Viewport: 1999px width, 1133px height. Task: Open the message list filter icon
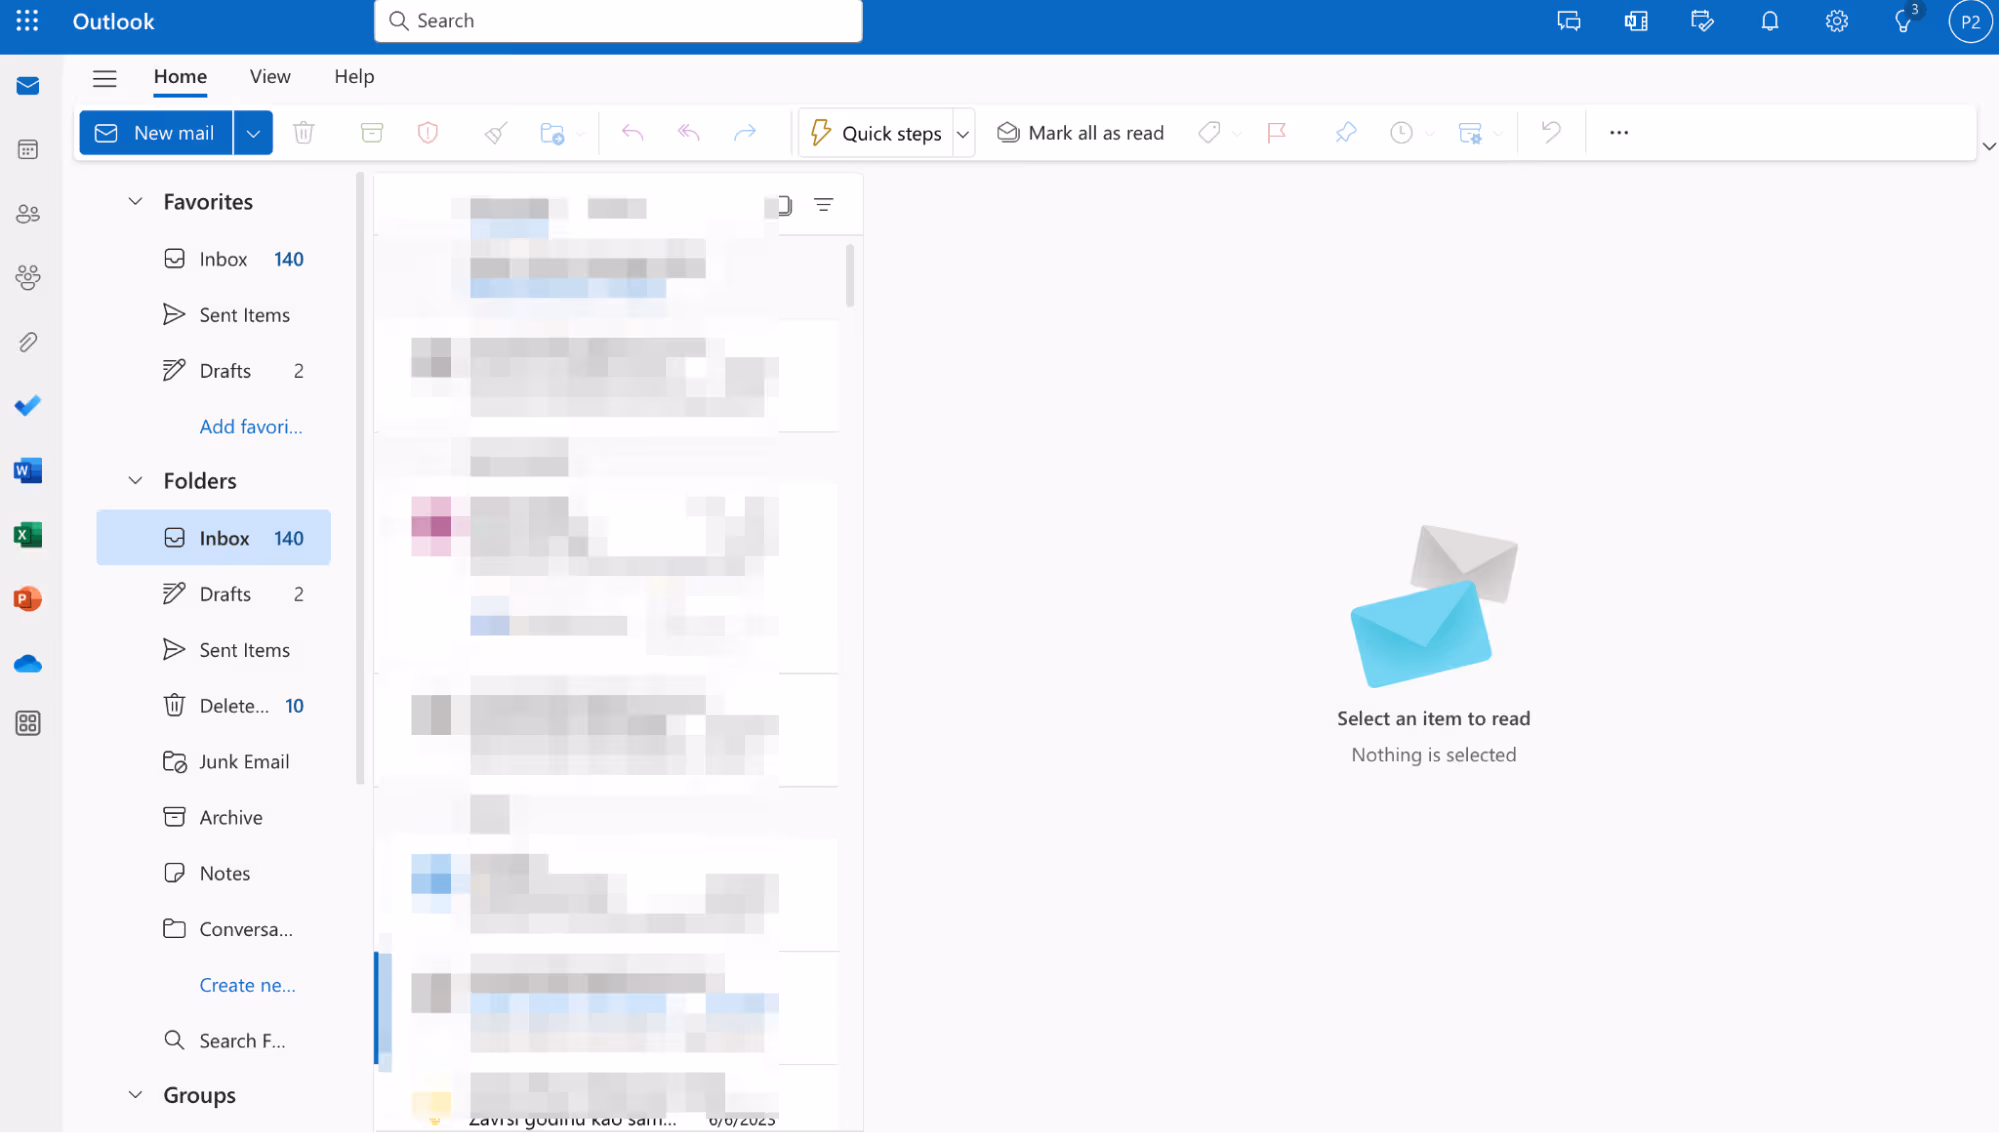(823, 205)
